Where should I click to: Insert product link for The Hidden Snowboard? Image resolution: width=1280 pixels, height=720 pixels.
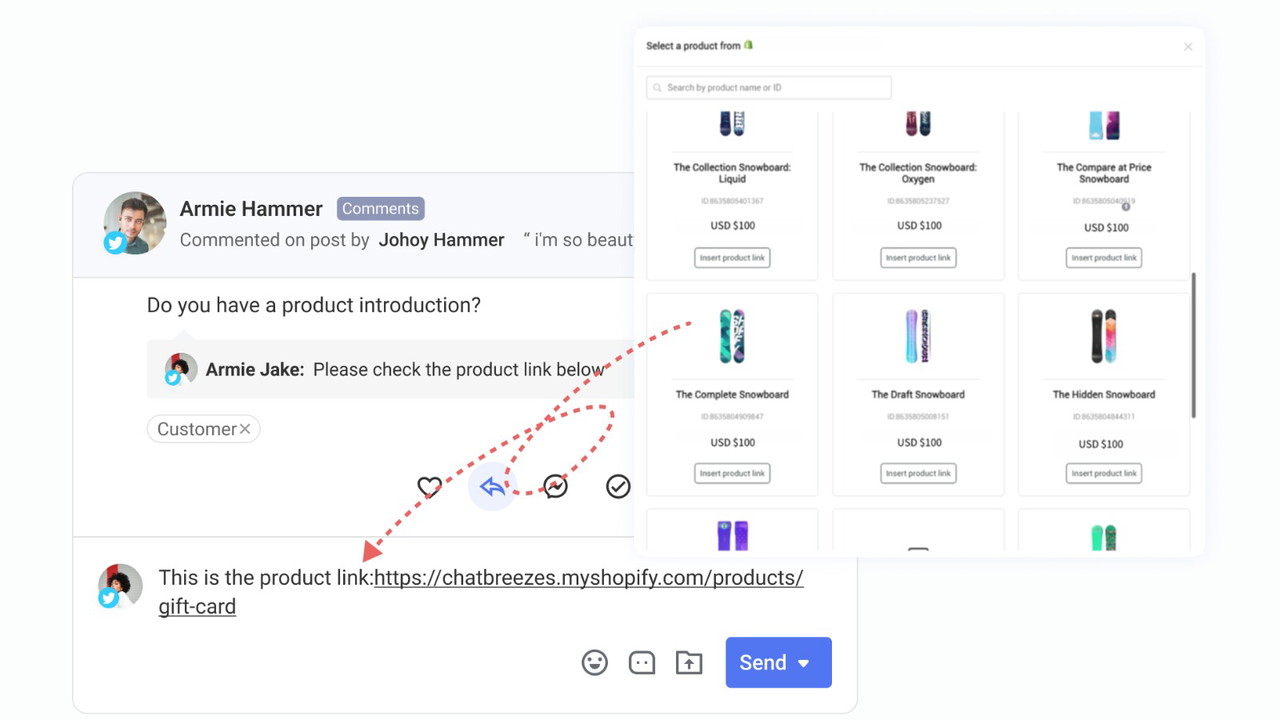coord(1103,473)
